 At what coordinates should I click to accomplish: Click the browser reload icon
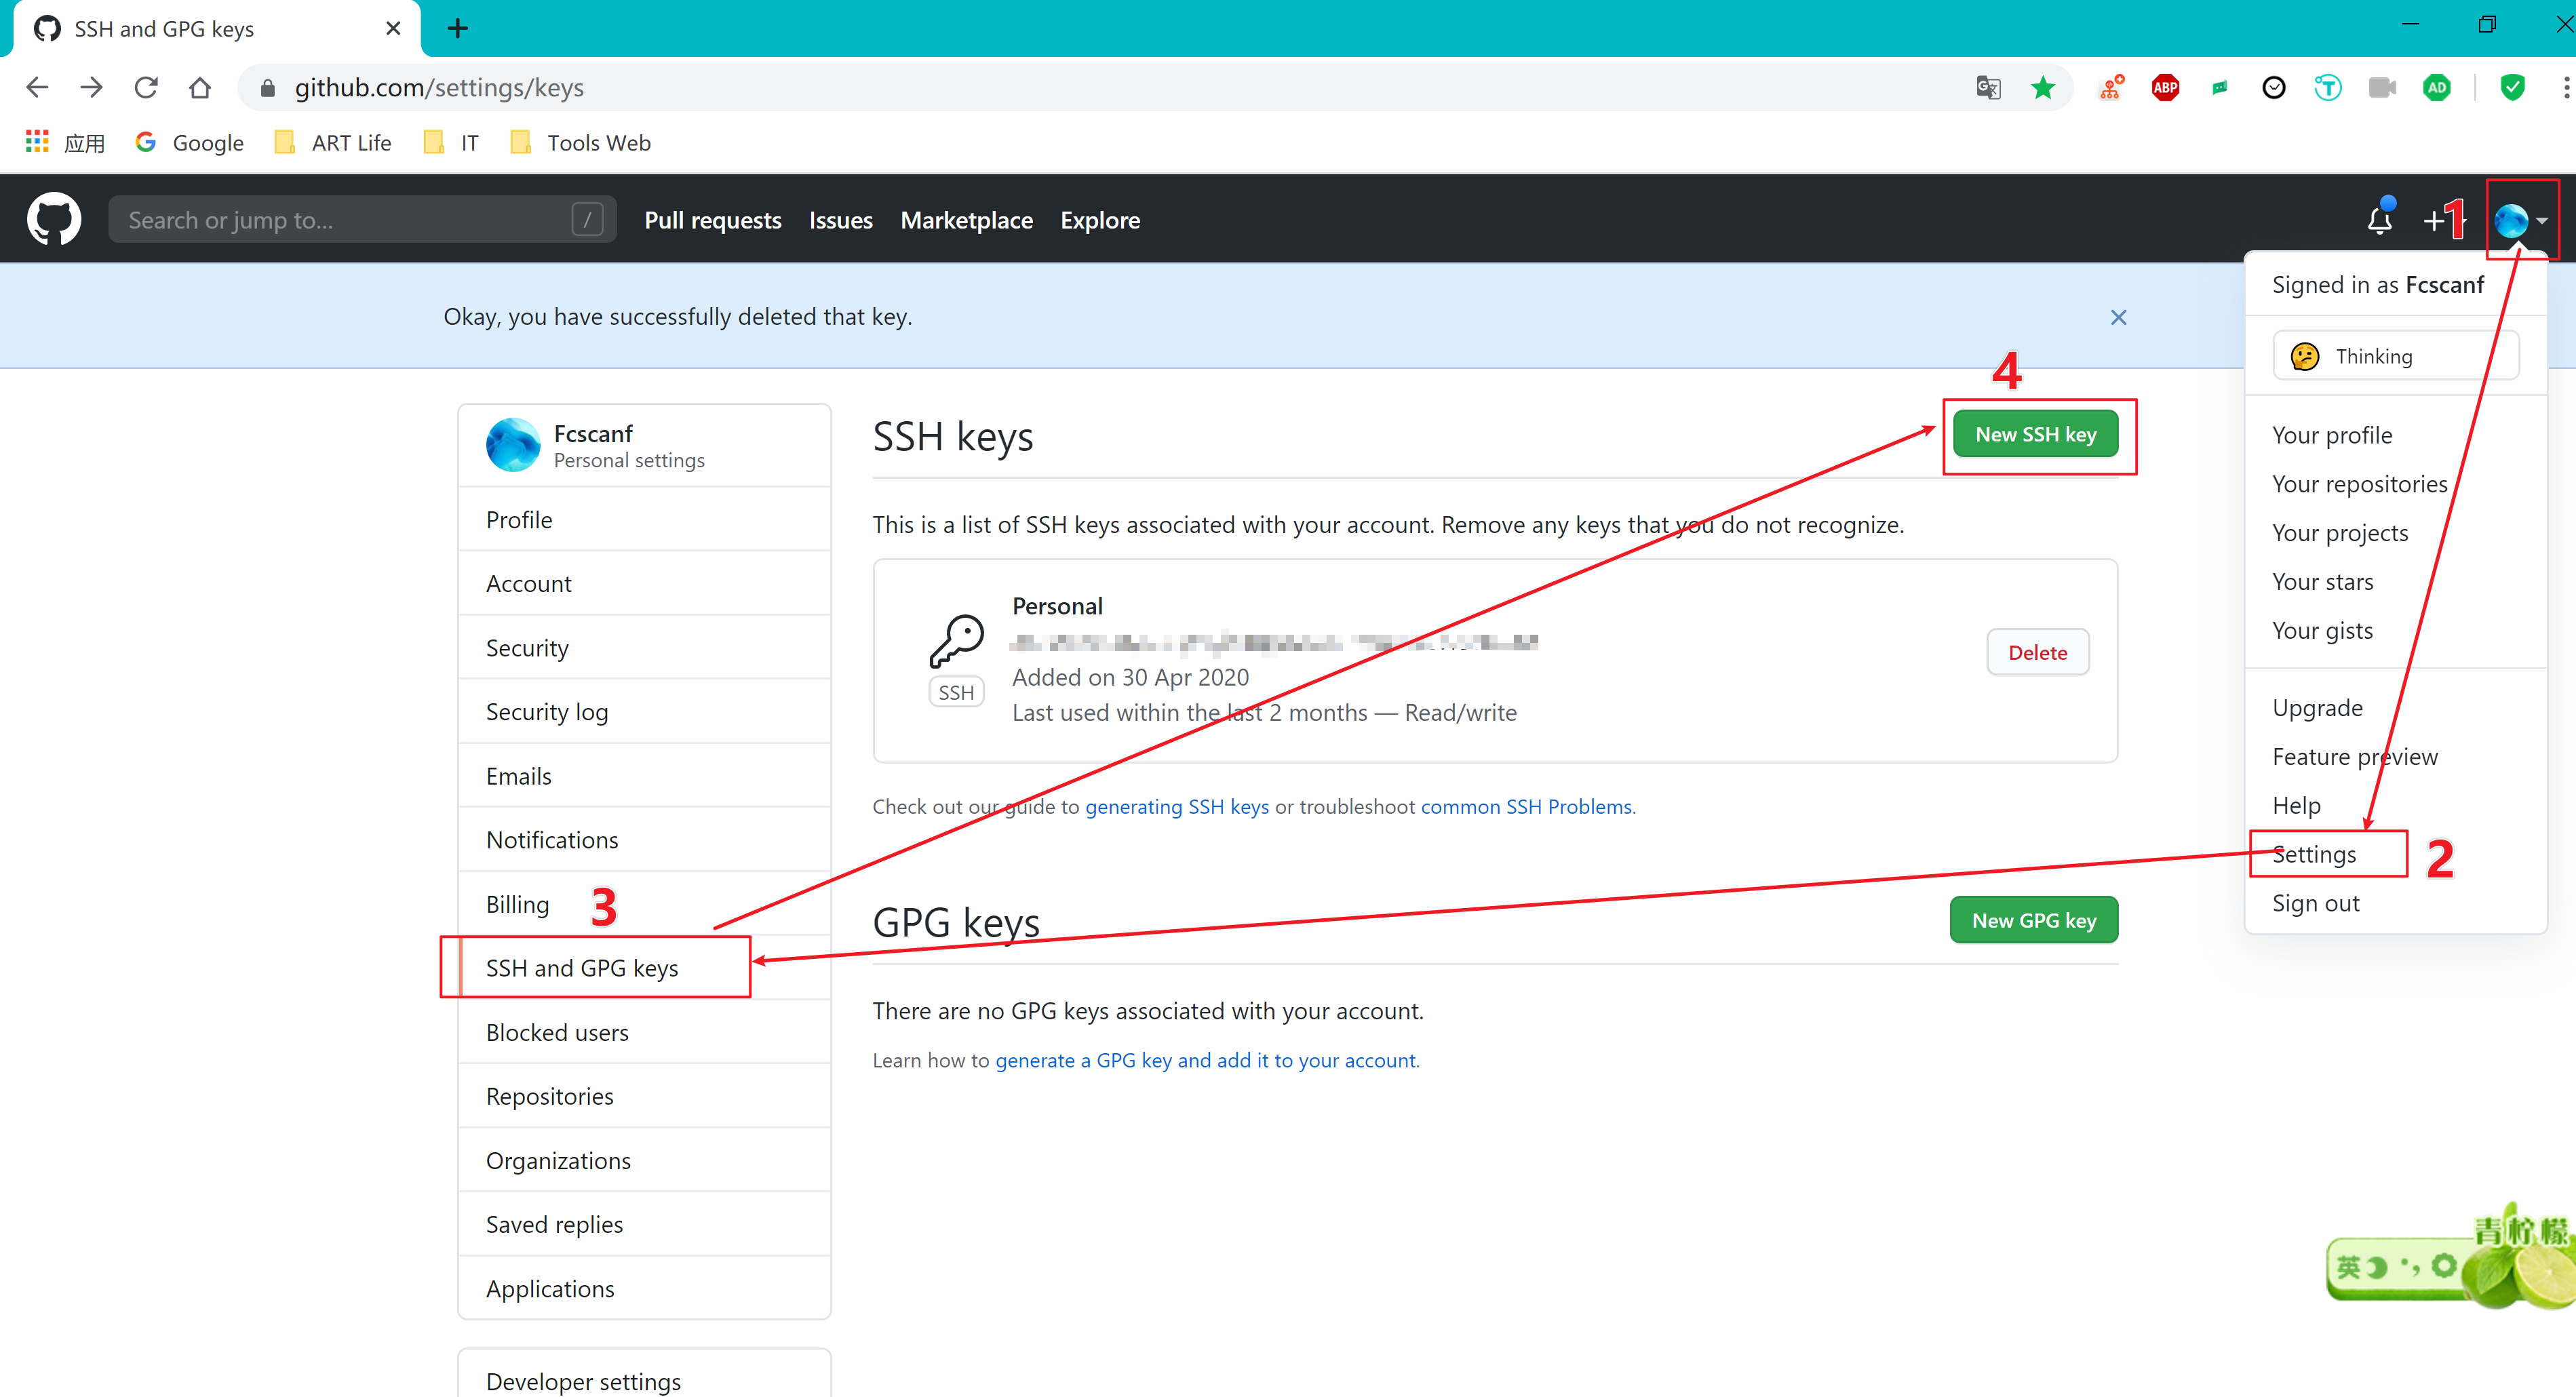(x=146, y=88)
